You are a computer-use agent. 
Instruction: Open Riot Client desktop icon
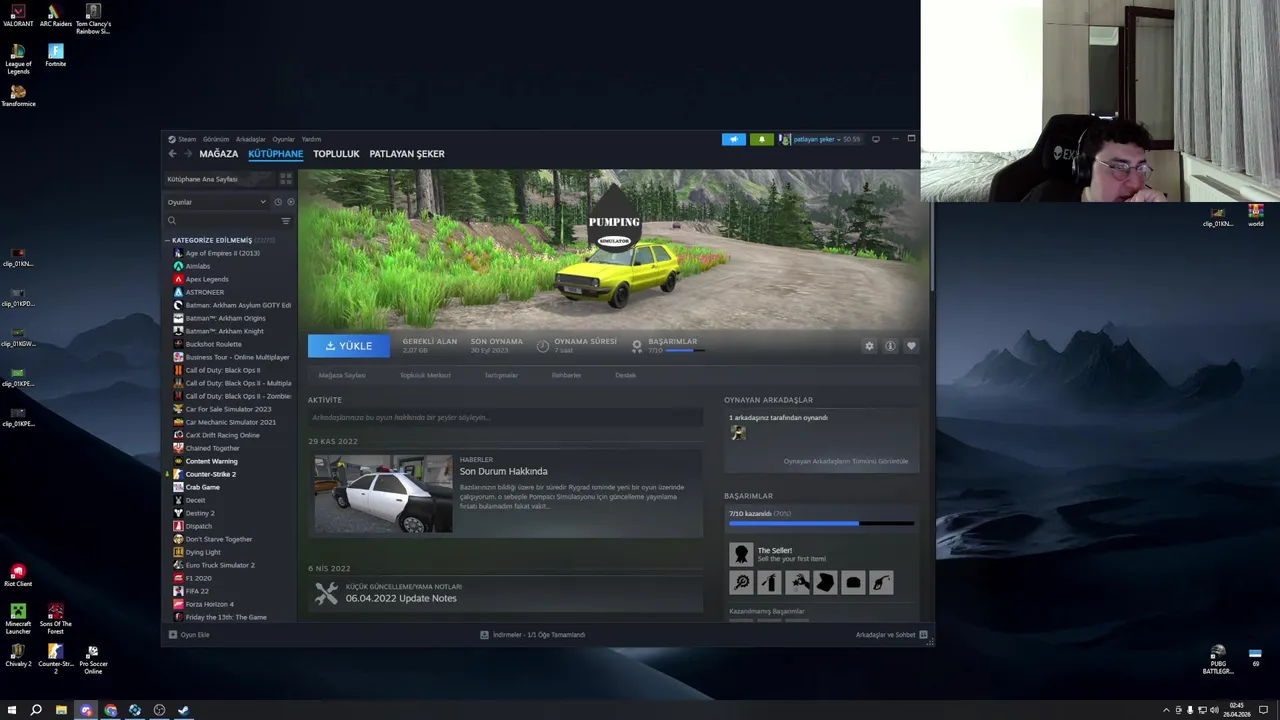(x=18, y=575)
